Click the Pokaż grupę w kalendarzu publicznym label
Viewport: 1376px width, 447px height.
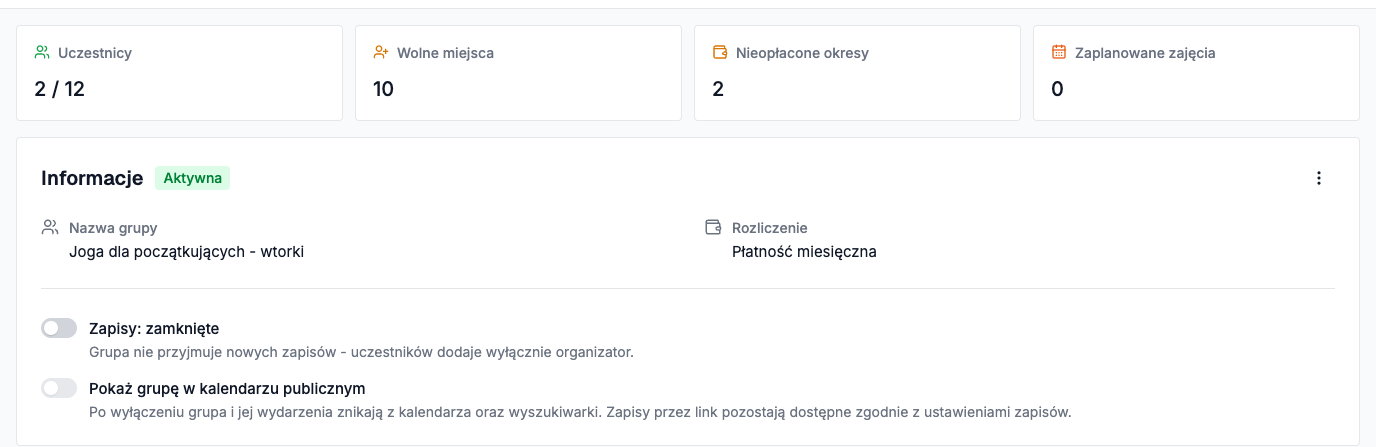pyautogui.click(x=227, y=388)
